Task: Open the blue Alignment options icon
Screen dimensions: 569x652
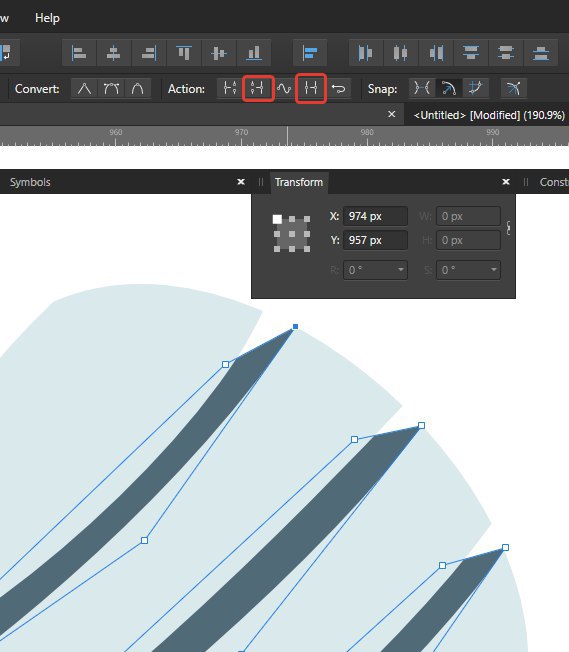Action: click(x=310, y=53)
